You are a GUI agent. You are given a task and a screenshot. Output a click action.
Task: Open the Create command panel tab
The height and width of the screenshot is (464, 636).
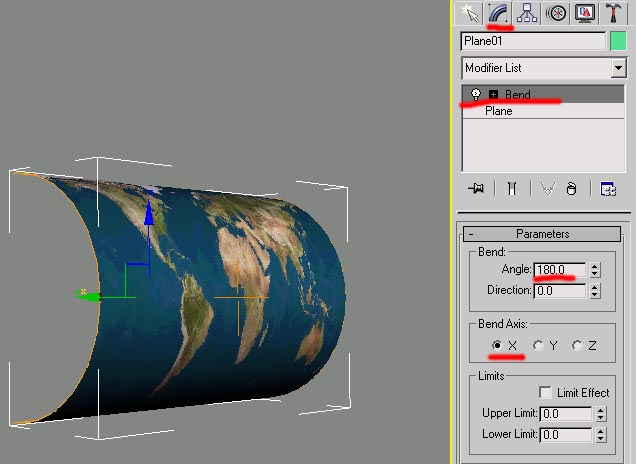tap(469, 13)
